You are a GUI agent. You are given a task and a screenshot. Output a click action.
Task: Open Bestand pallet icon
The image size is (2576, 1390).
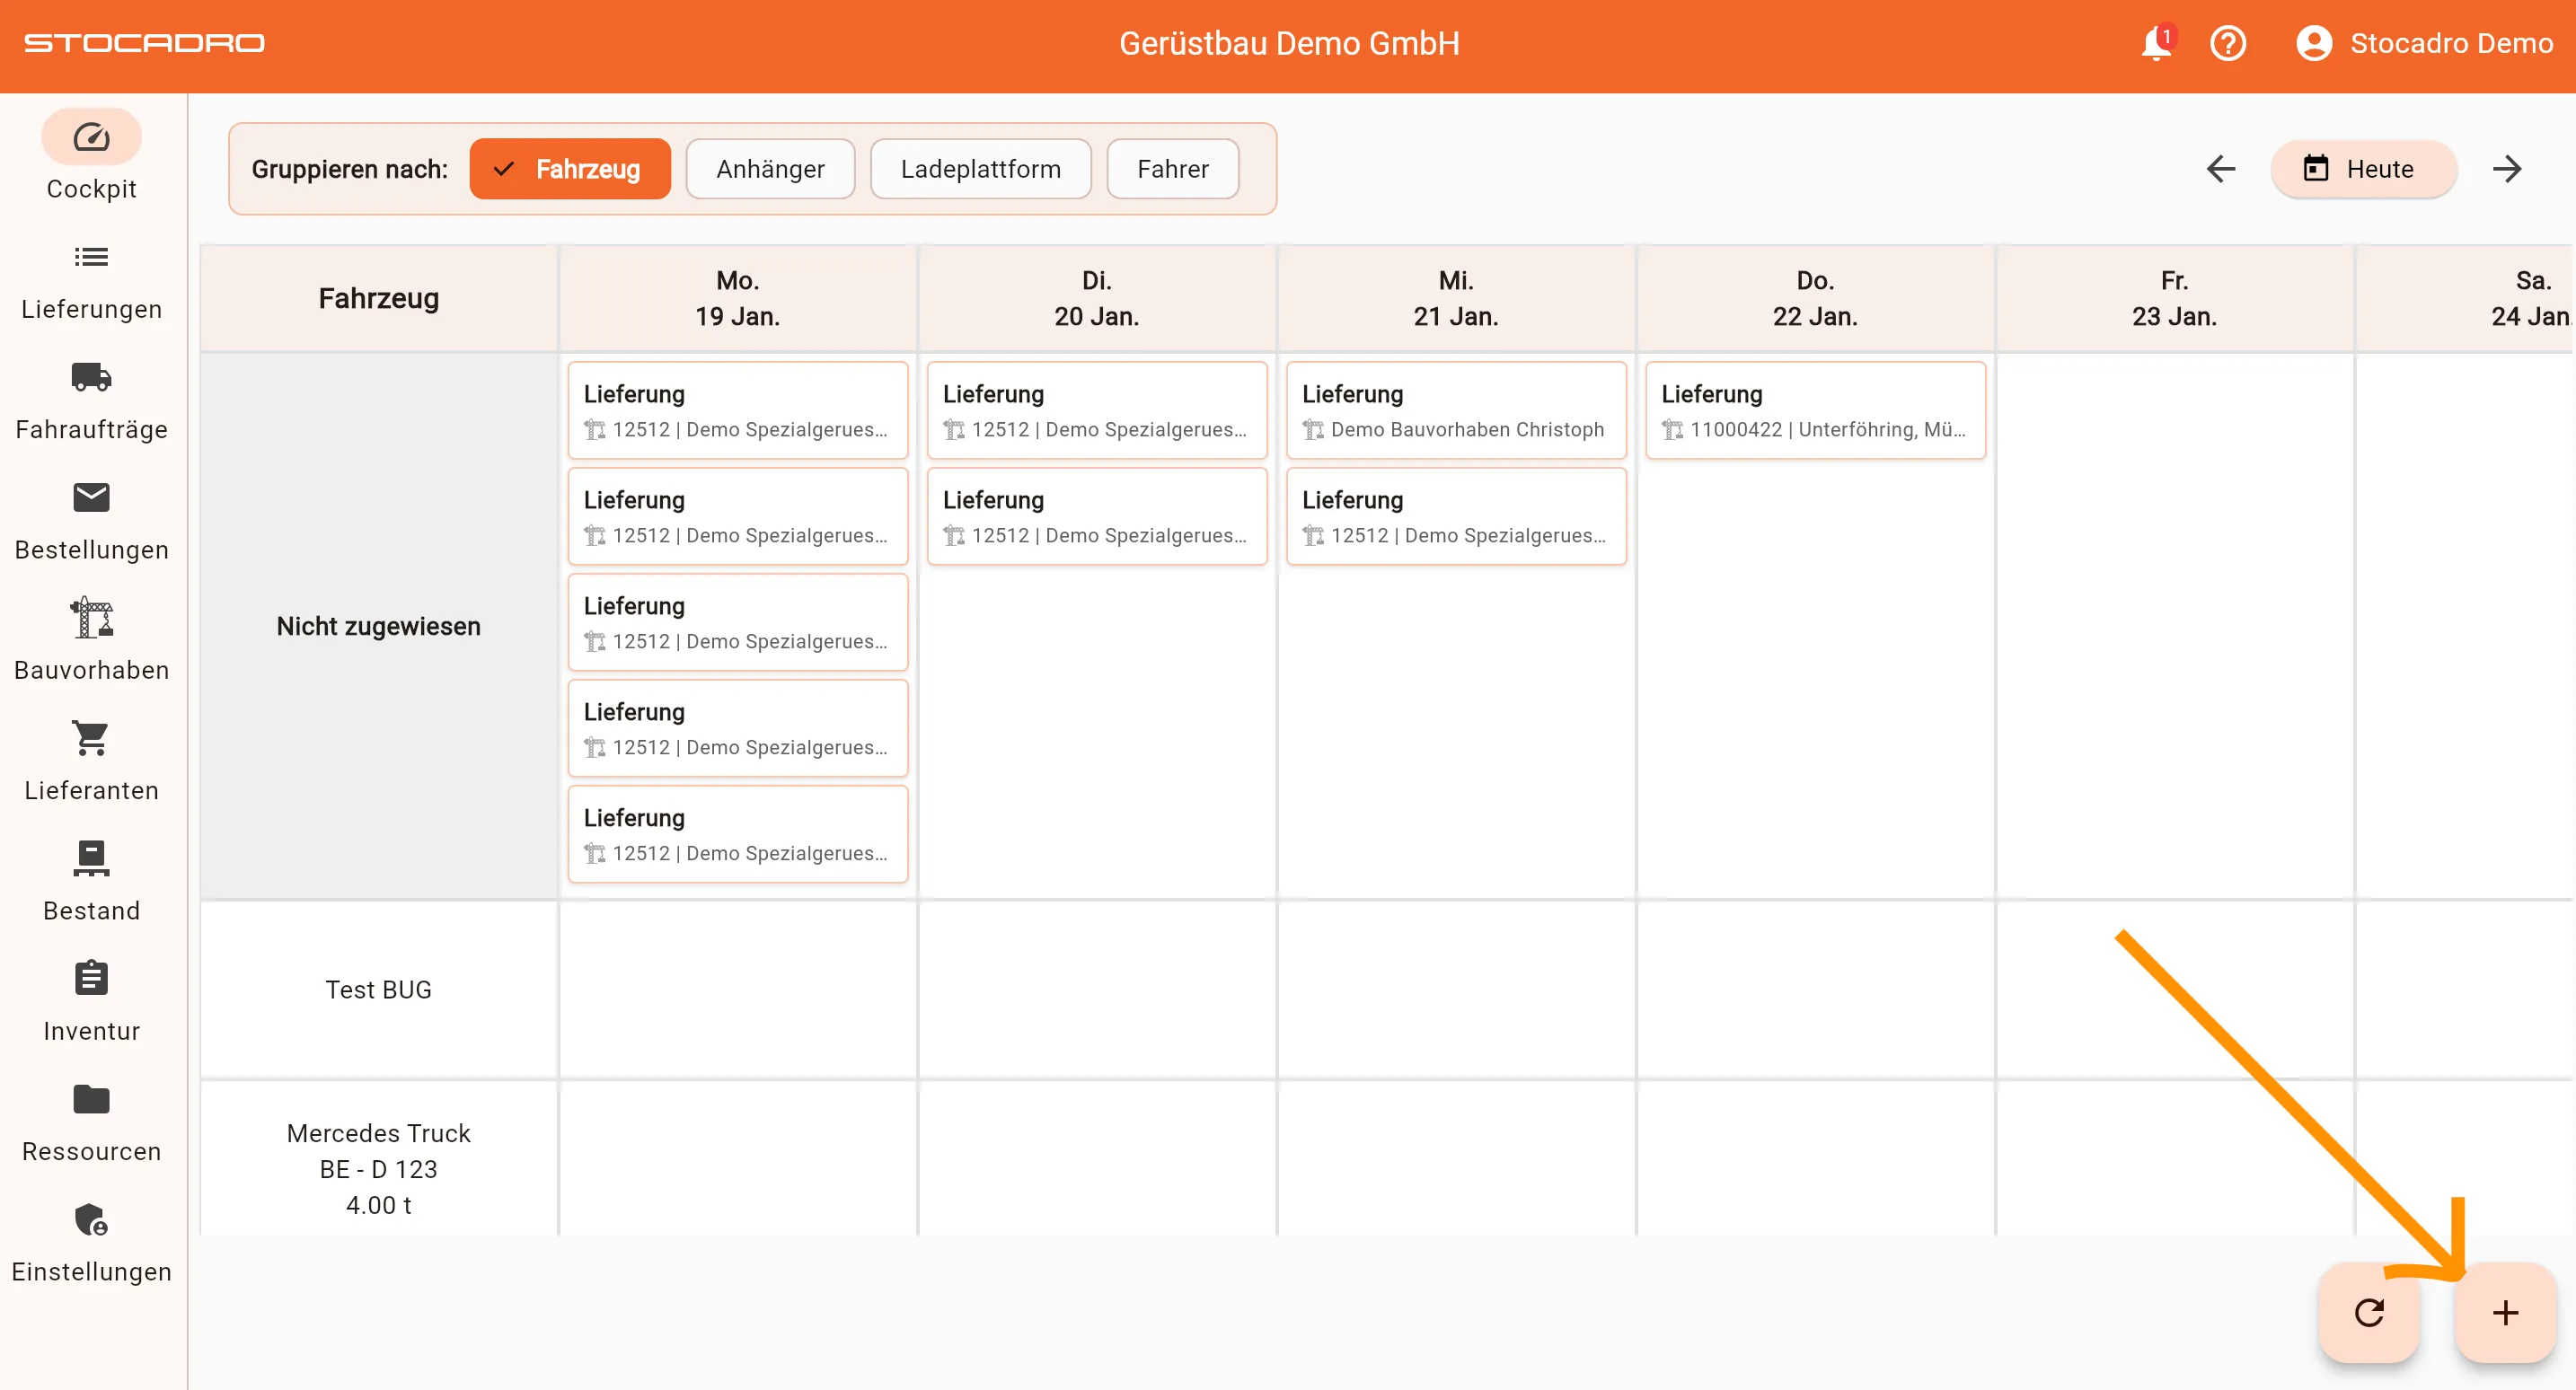[x=91, y=858]
